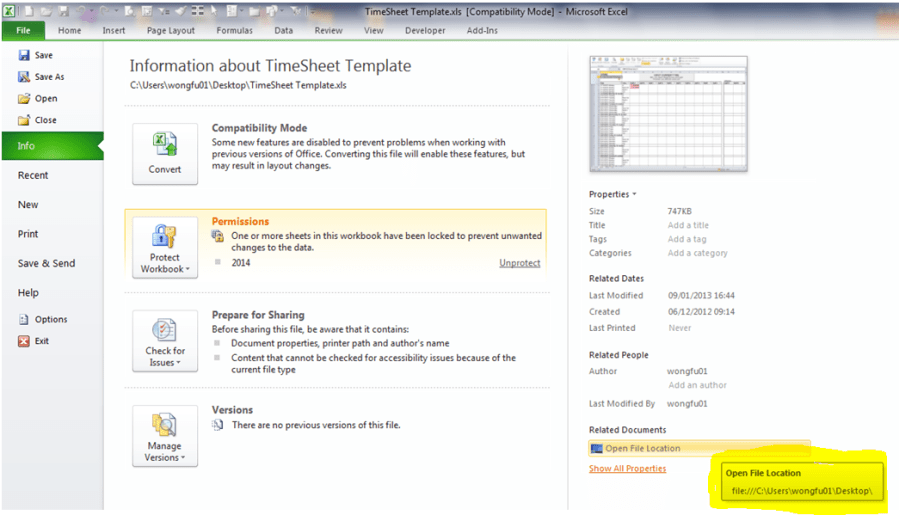Open the Page Layout tab
899x515 pixels.
pos(171,31)
